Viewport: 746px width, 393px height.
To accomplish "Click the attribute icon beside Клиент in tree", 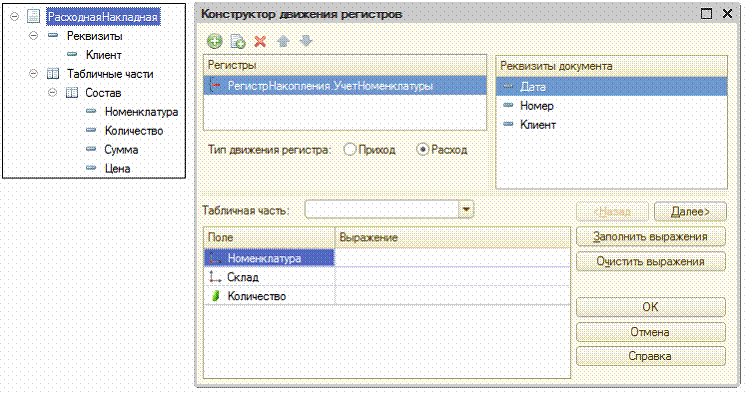I will tap(72, 54).
